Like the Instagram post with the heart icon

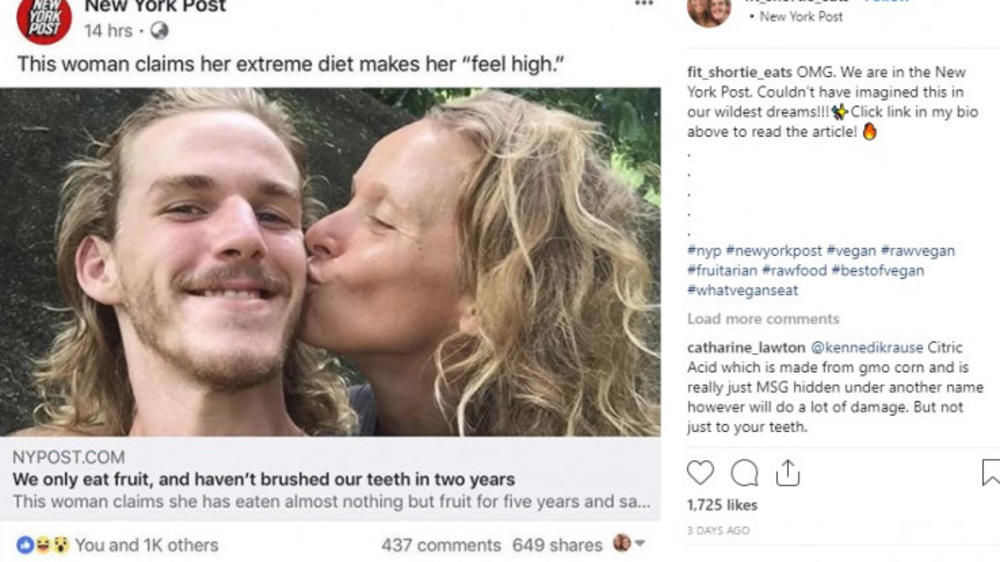pyautogui.click(x=701, y=472)
